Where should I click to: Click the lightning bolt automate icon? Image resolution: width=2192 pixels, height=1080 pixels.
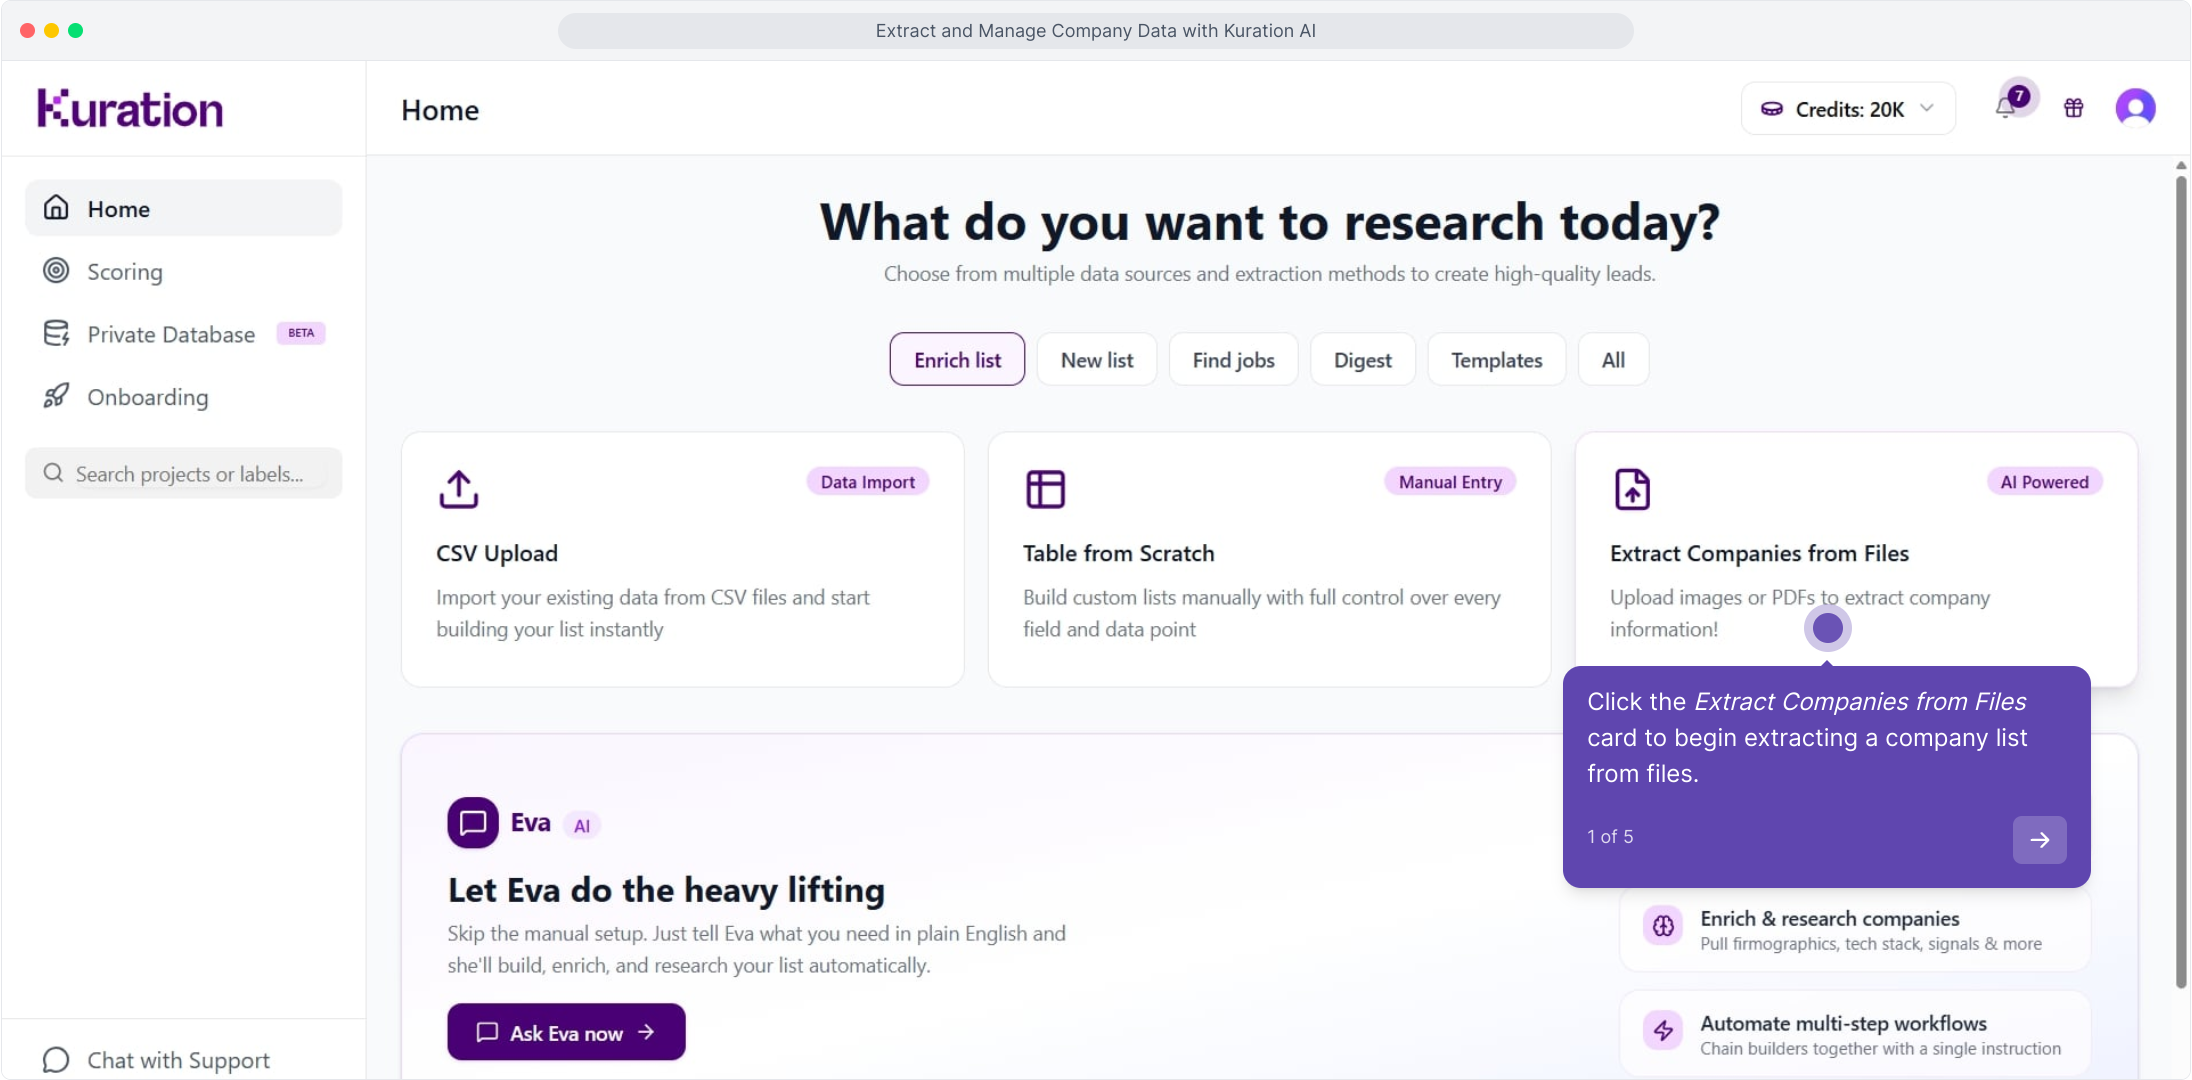point(1663,1031)
